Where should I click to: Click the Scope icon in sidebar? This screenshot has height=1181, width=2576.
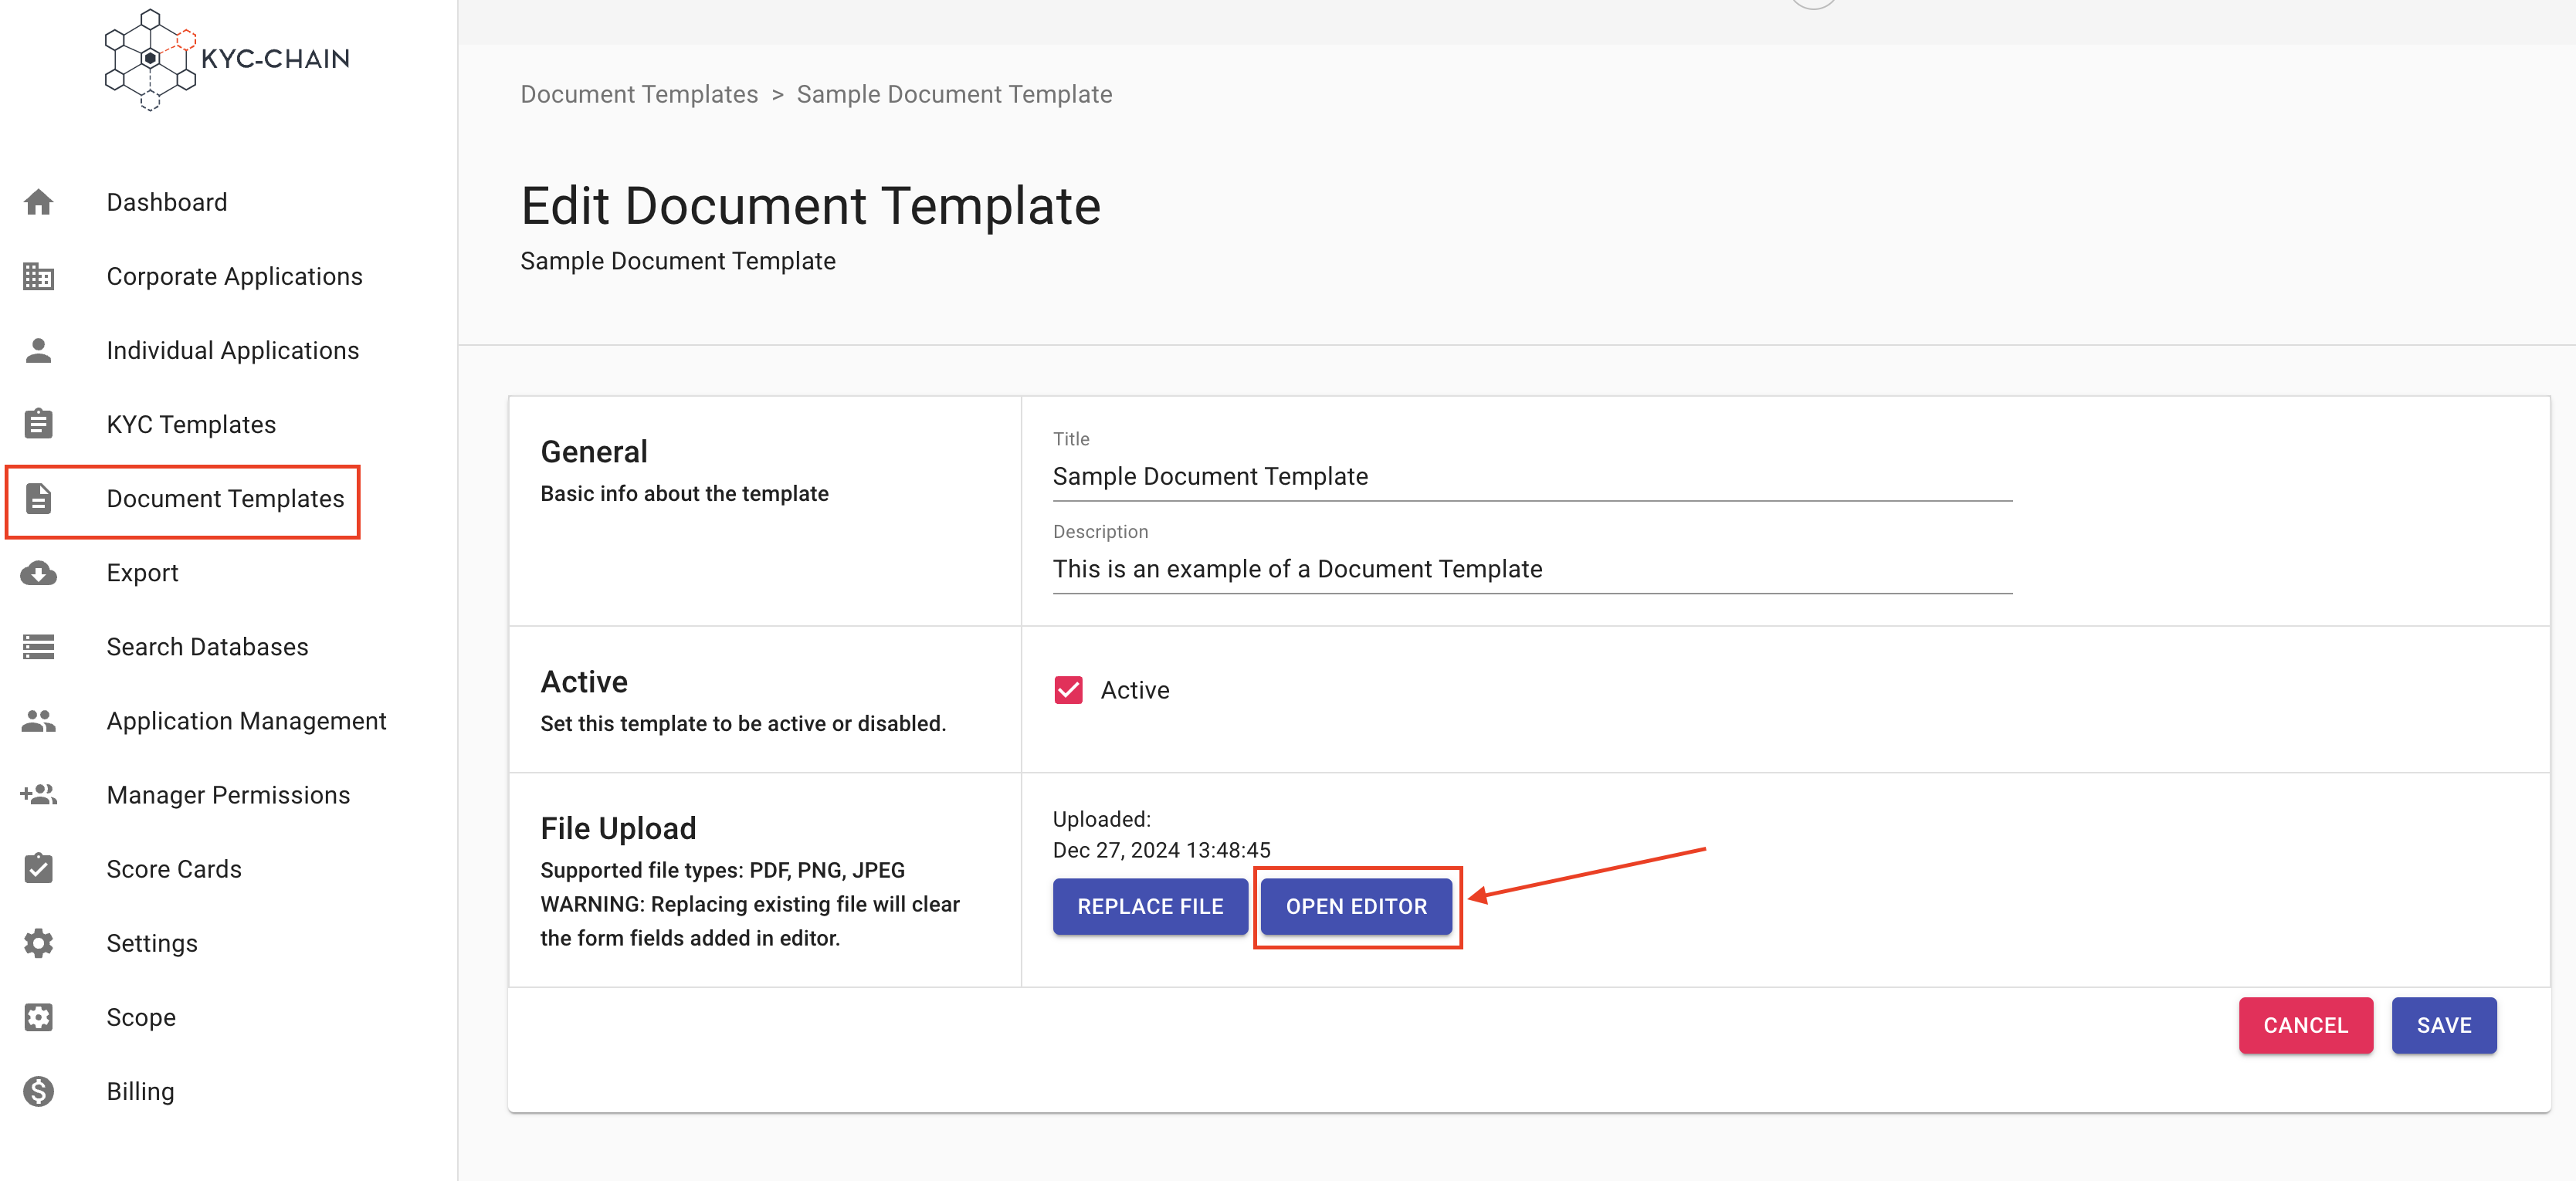click(x=39, y=1017)
